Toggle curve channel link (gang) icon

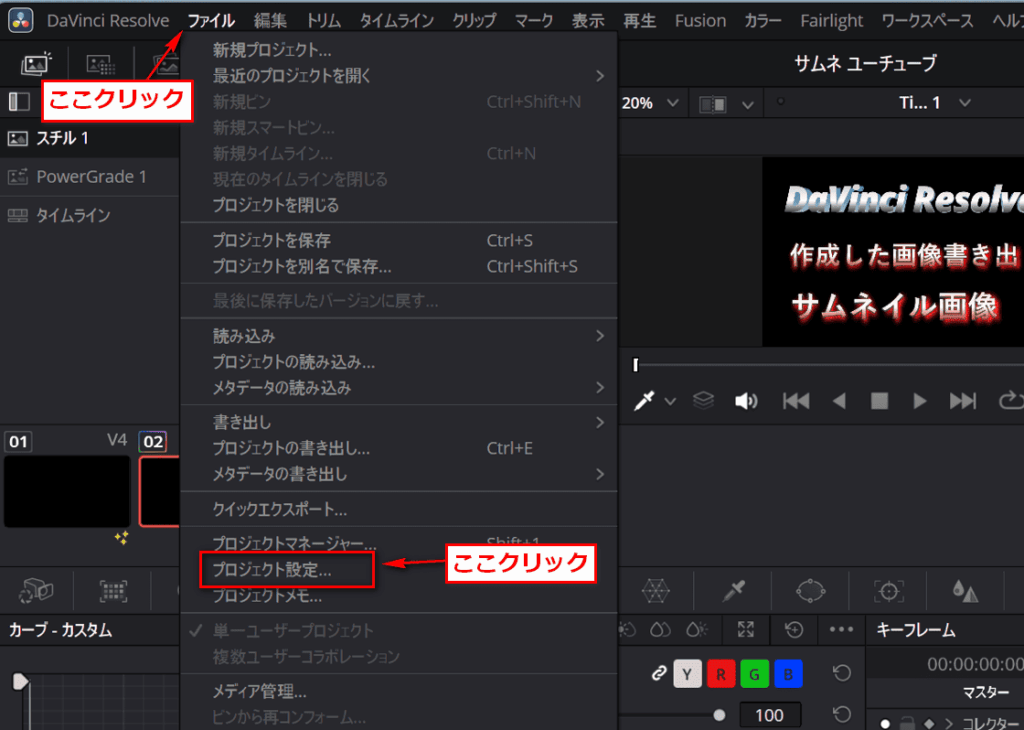point(659,673)
